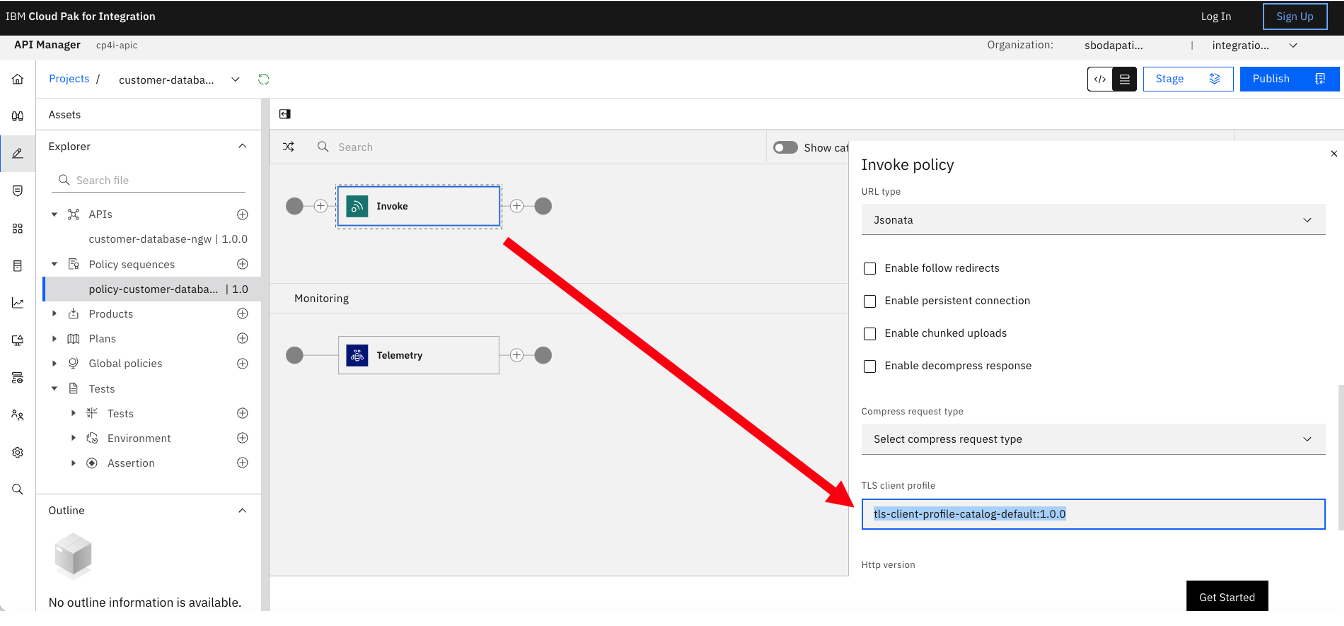Toggle the Show catalog switch

(786, 147)
